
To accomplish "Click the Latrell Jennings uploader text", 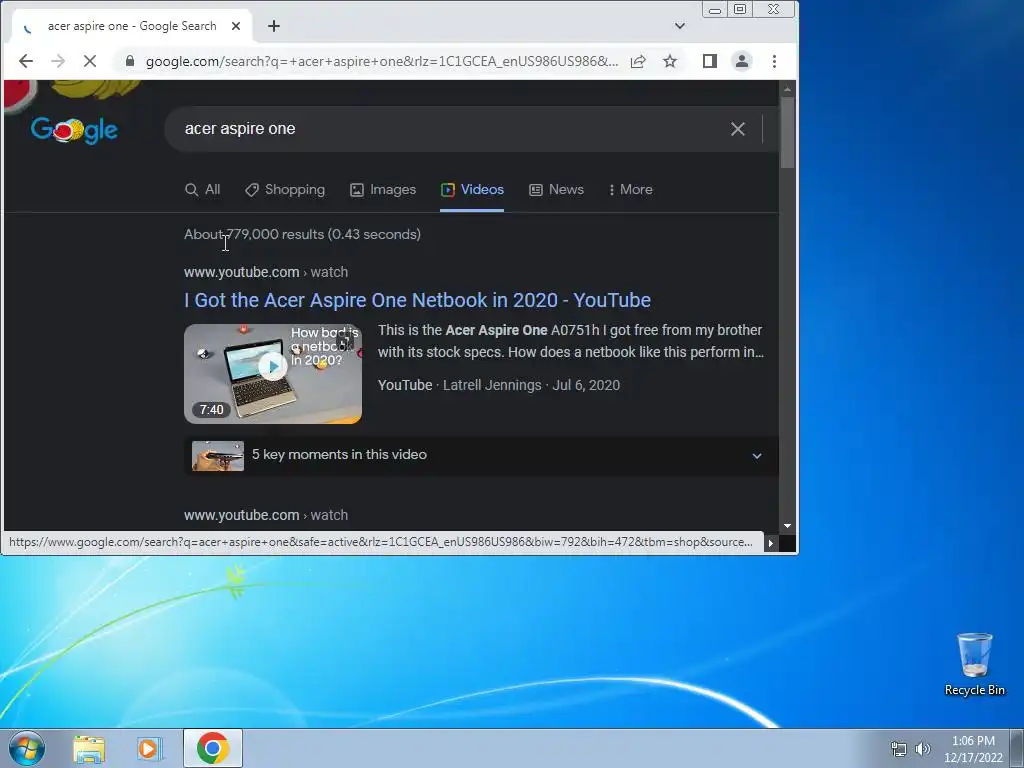I will pyautogui.click(x=492, y=385).
